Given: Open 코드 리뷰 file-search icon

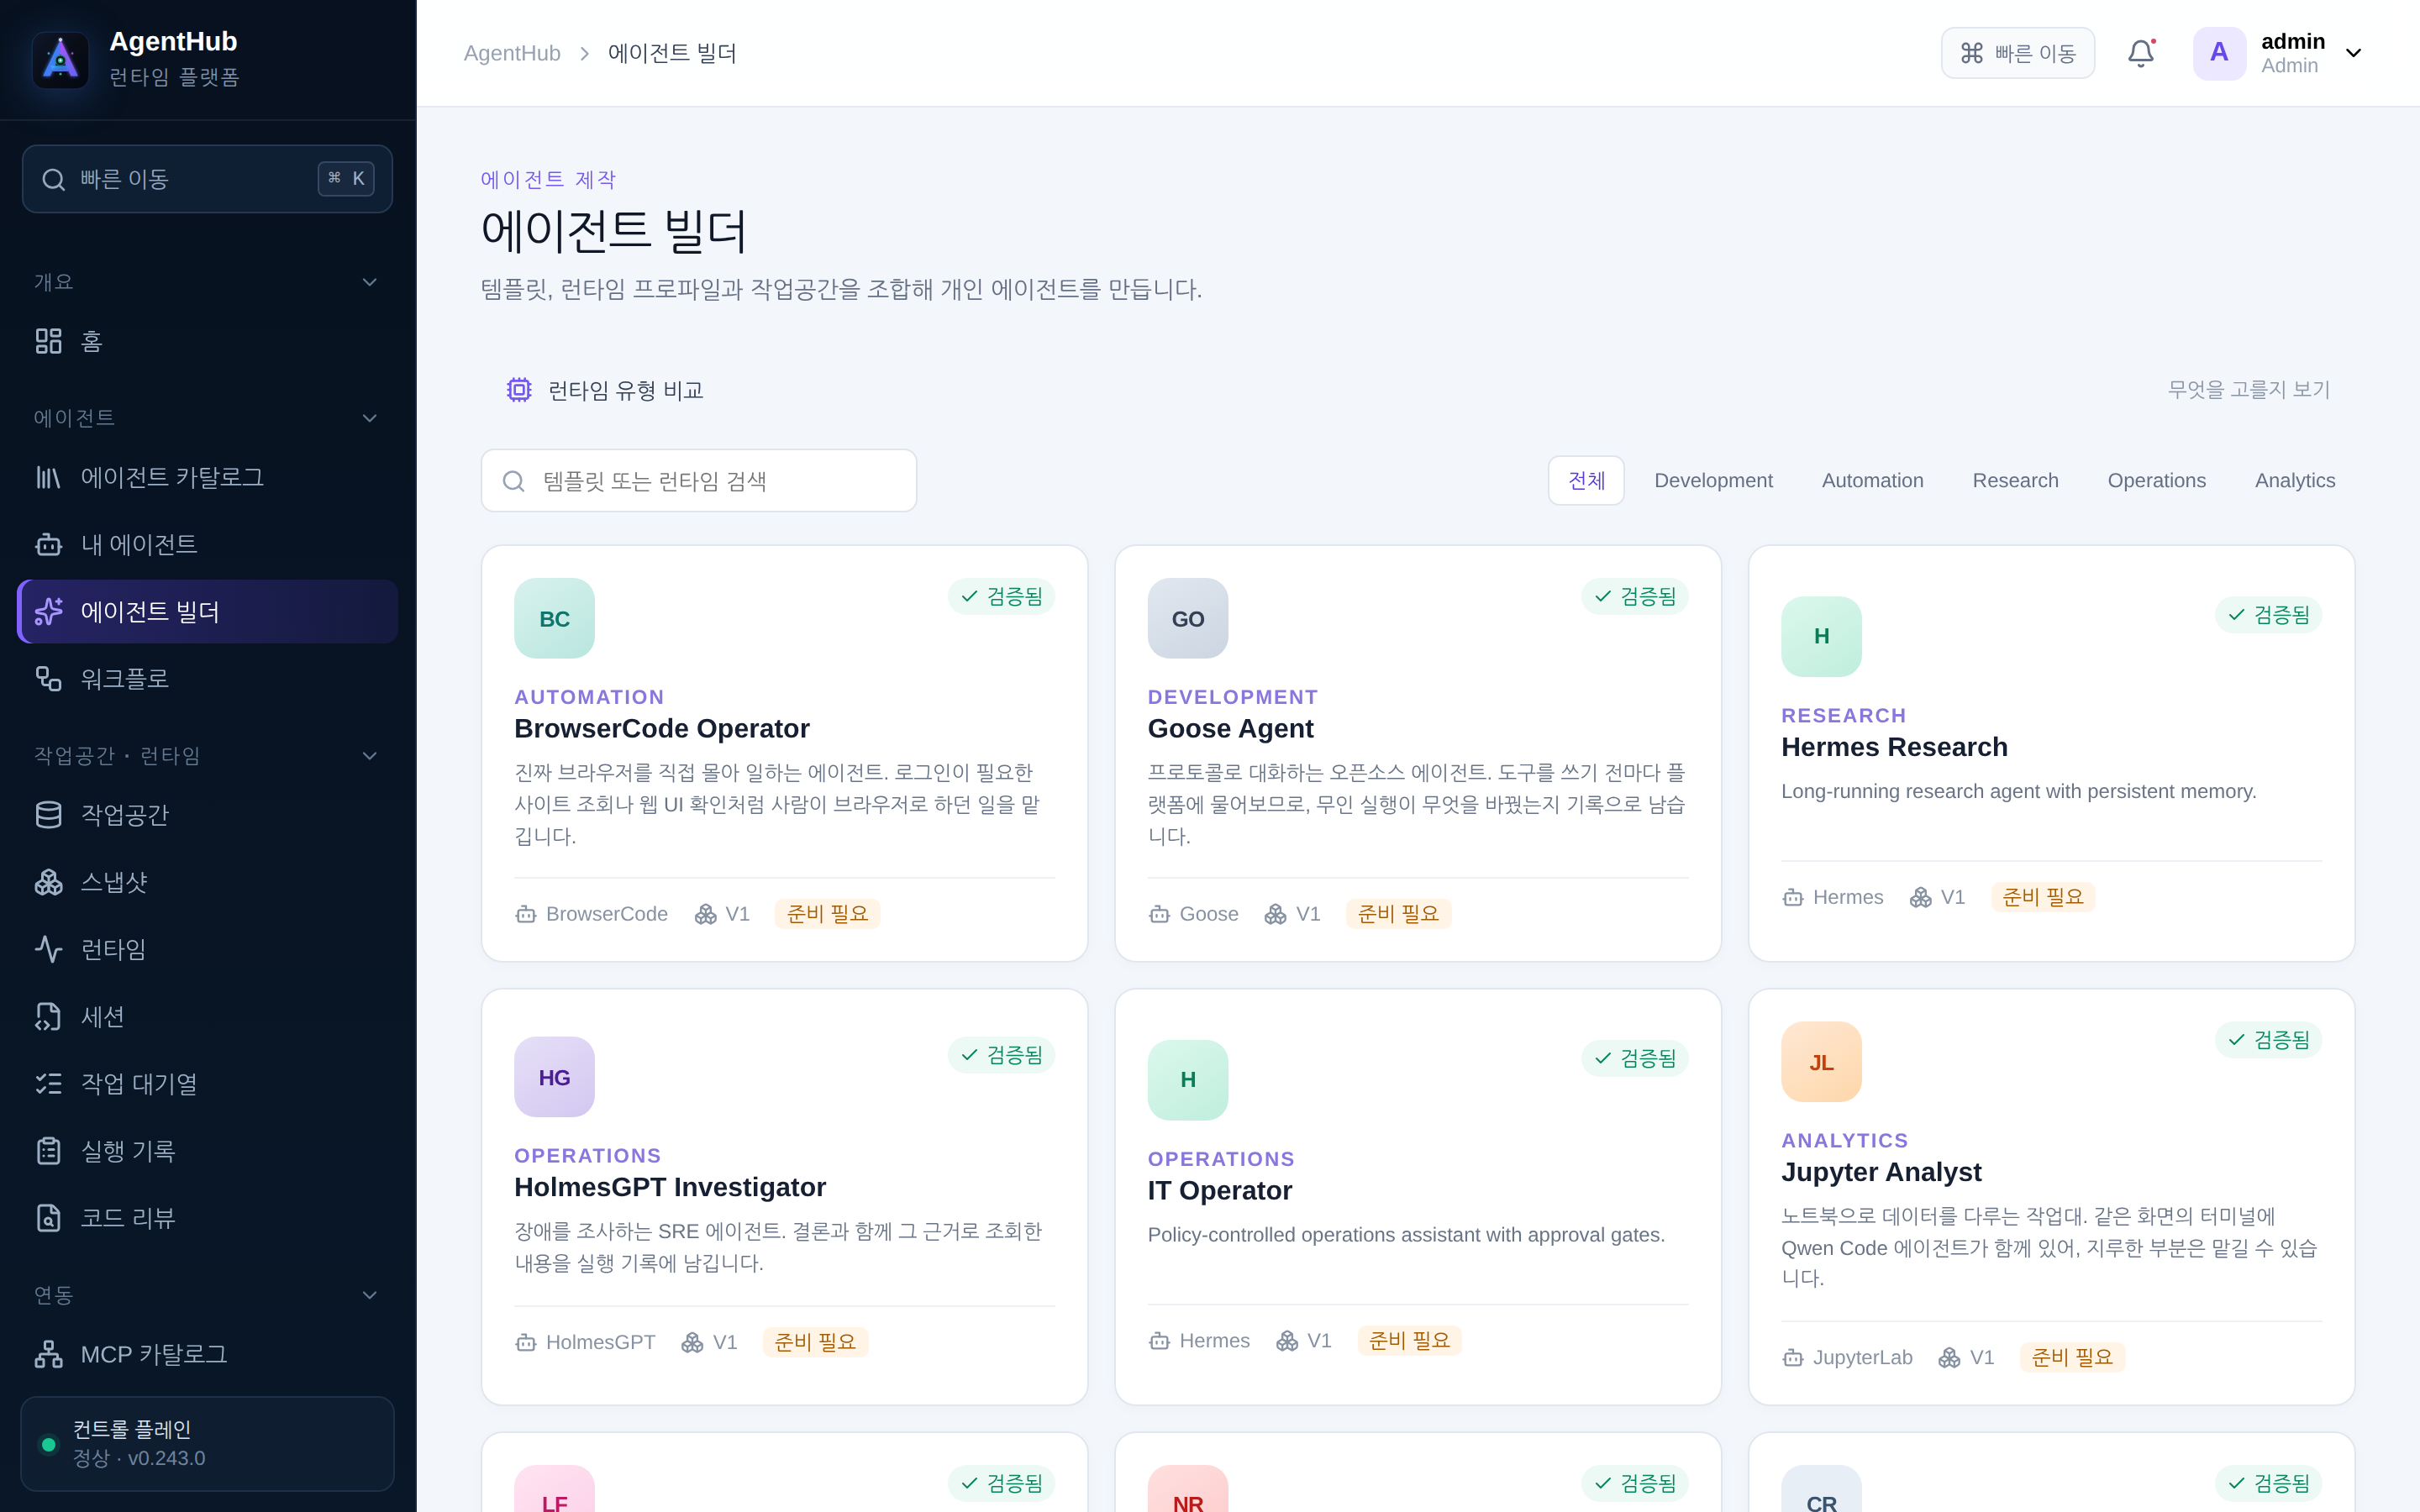Looking at the screenshot, I should click(48, 1217).
